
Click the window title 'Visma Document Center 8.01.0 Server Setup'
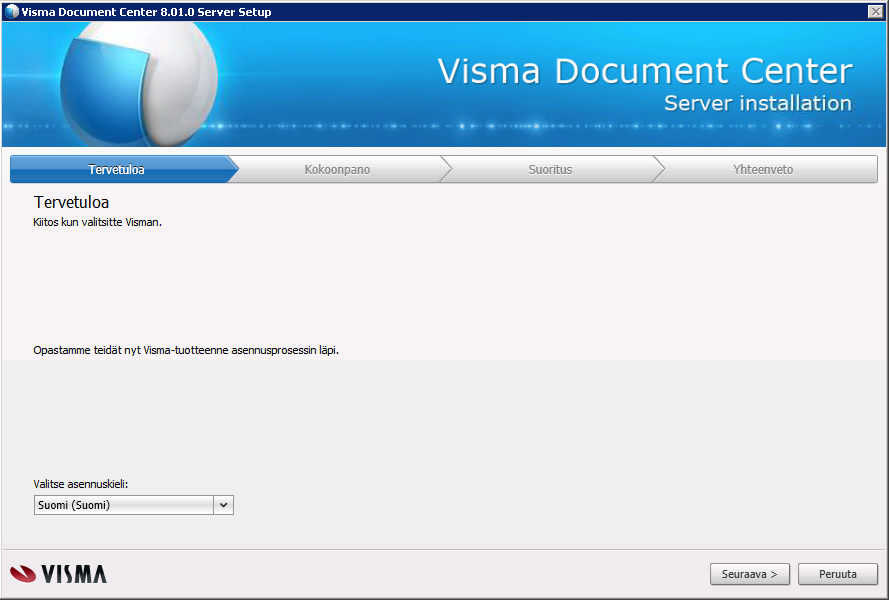click(146, 12)
